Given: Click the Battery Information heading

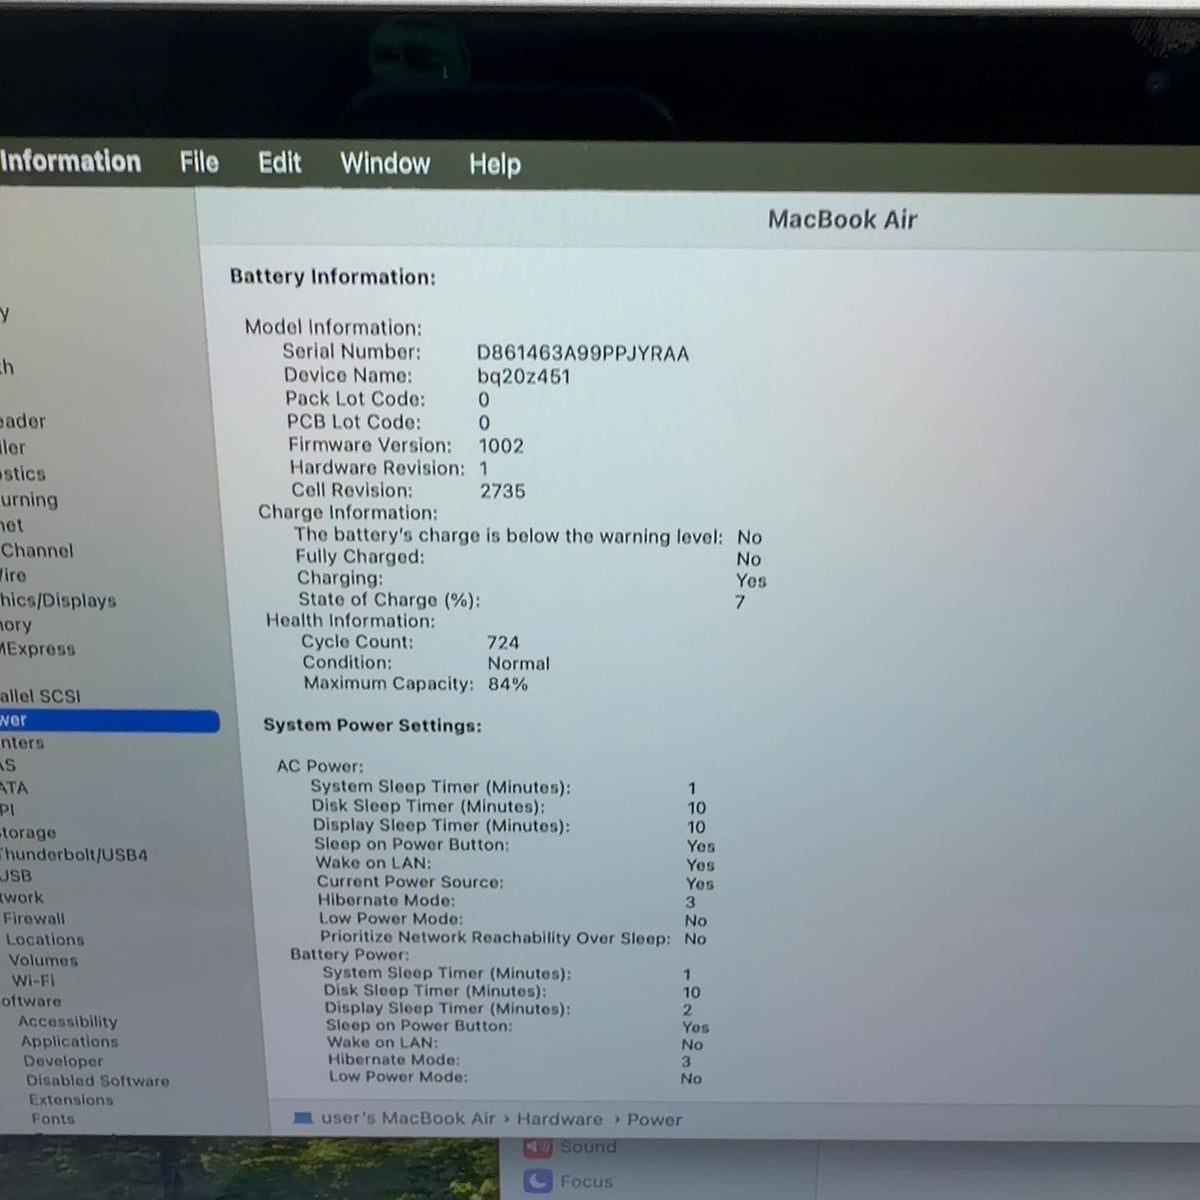Looking at the screenshot, I should pos(333,277).
